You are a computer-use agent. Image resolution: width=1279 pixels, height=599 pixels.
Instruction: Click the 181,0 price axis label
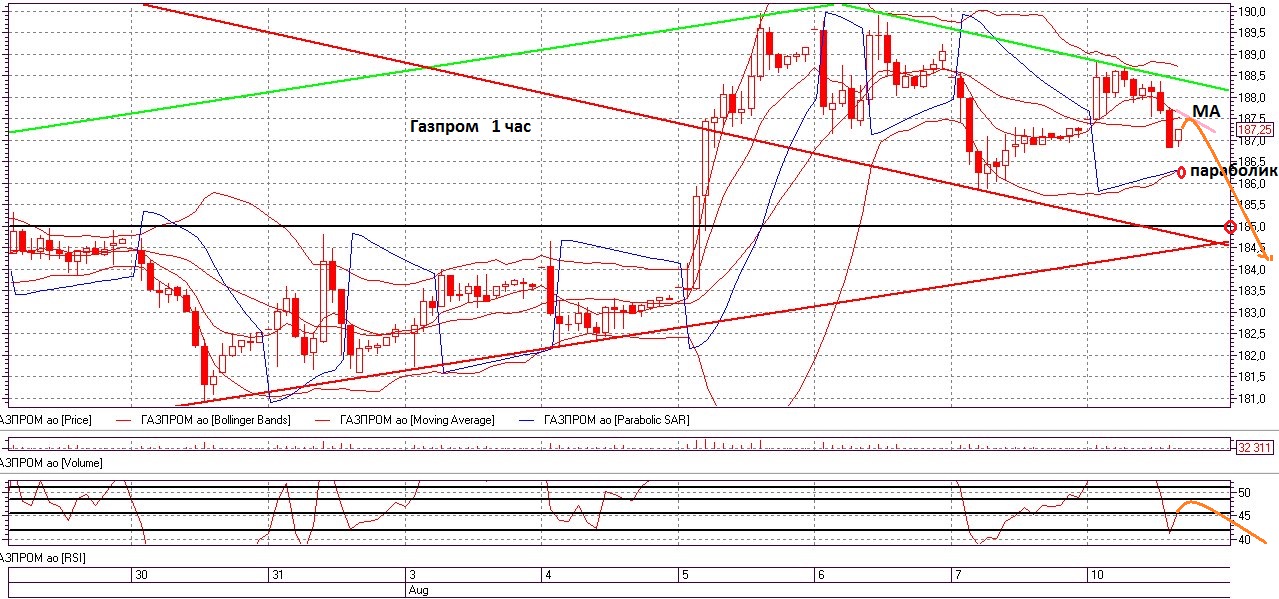[1252, 399]
